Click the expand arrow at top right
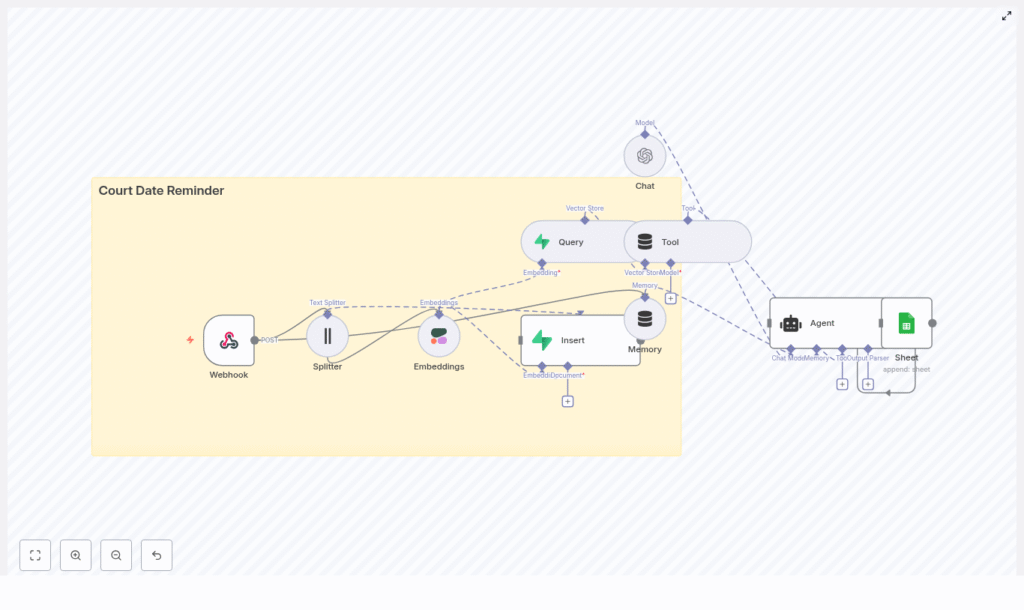 click(x=1007, y=16)
